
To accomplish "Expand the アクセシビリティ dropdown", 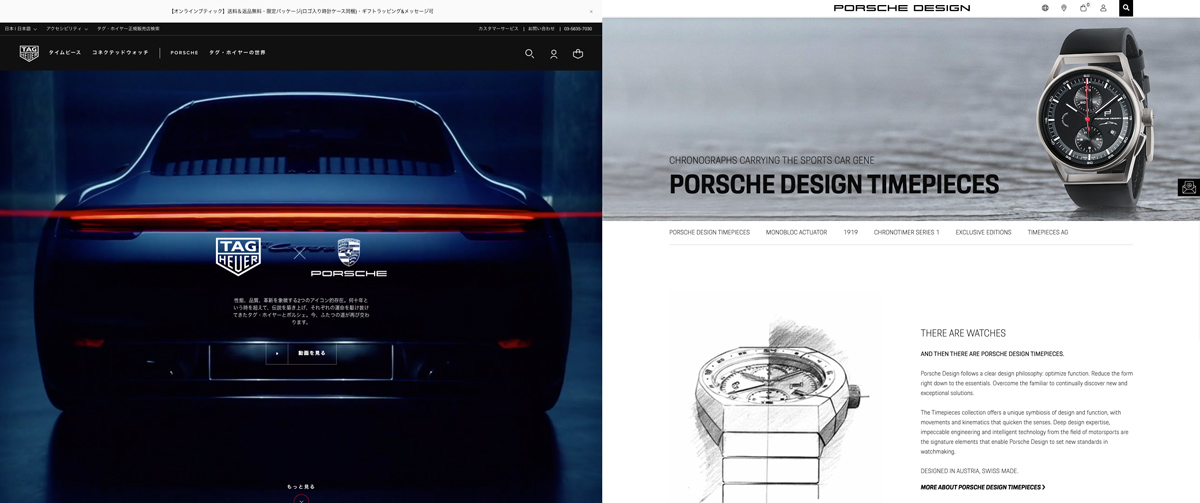I will [x=67, y=29].
